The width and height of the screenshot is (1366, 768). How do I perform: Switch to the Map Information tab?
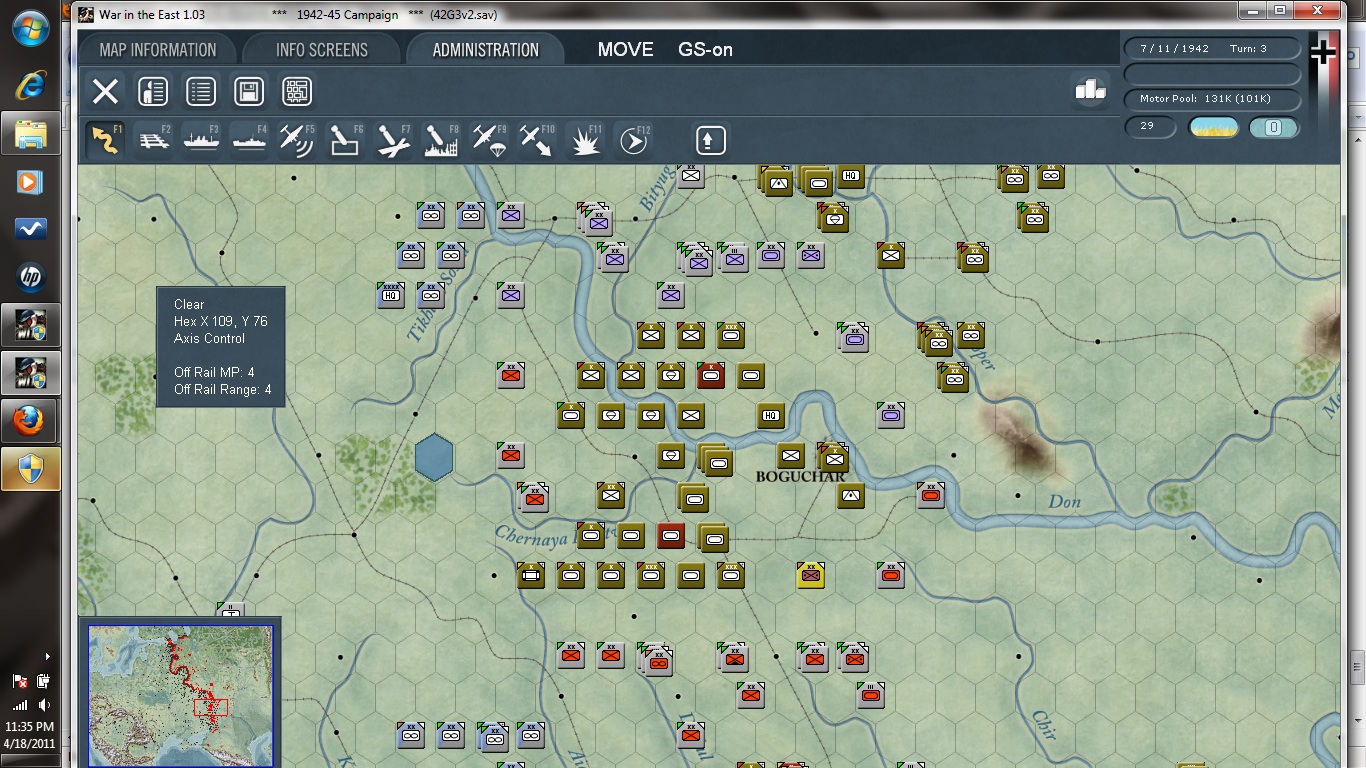[x=158, y=50]
